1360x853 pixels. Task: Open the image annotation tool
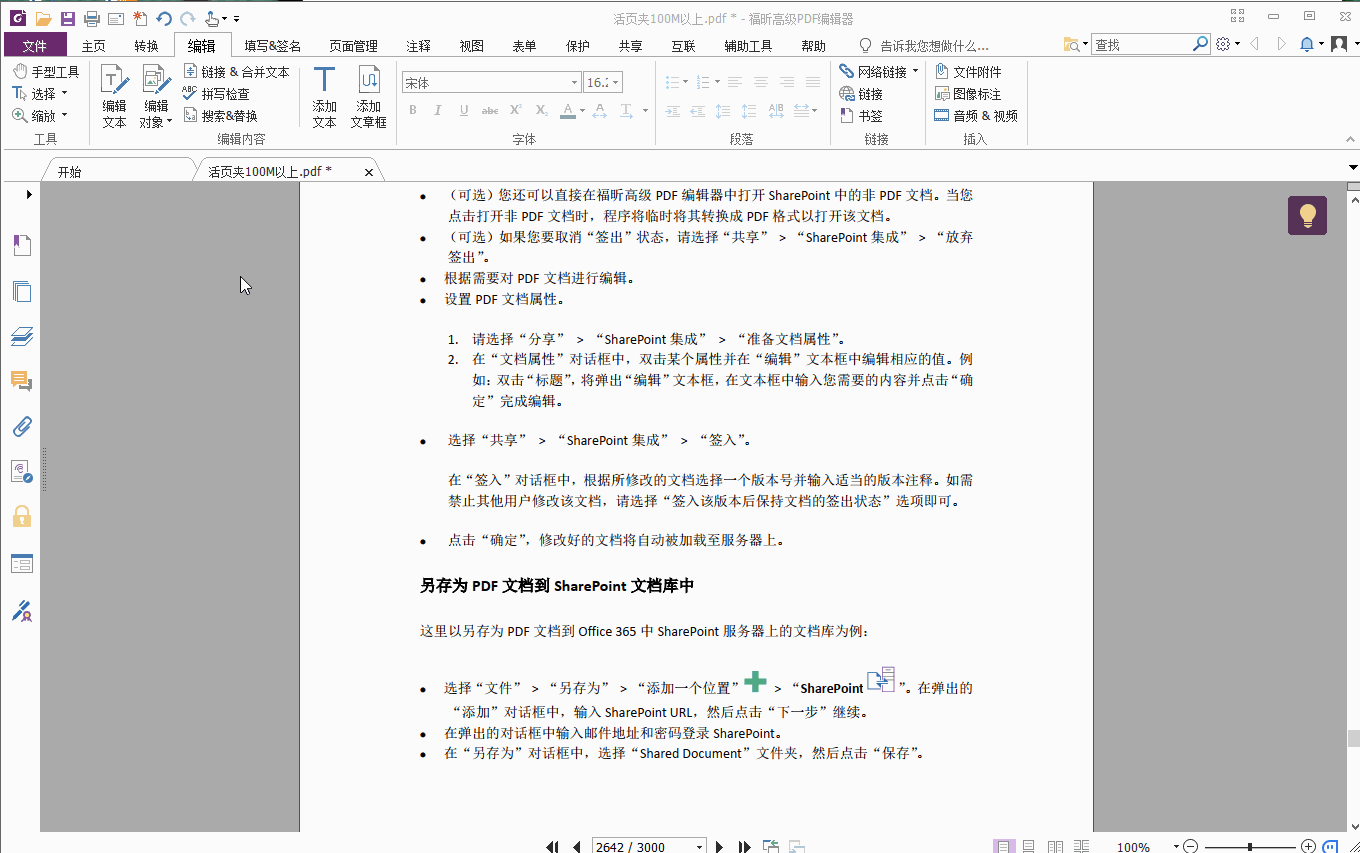[x=967, y=93]
